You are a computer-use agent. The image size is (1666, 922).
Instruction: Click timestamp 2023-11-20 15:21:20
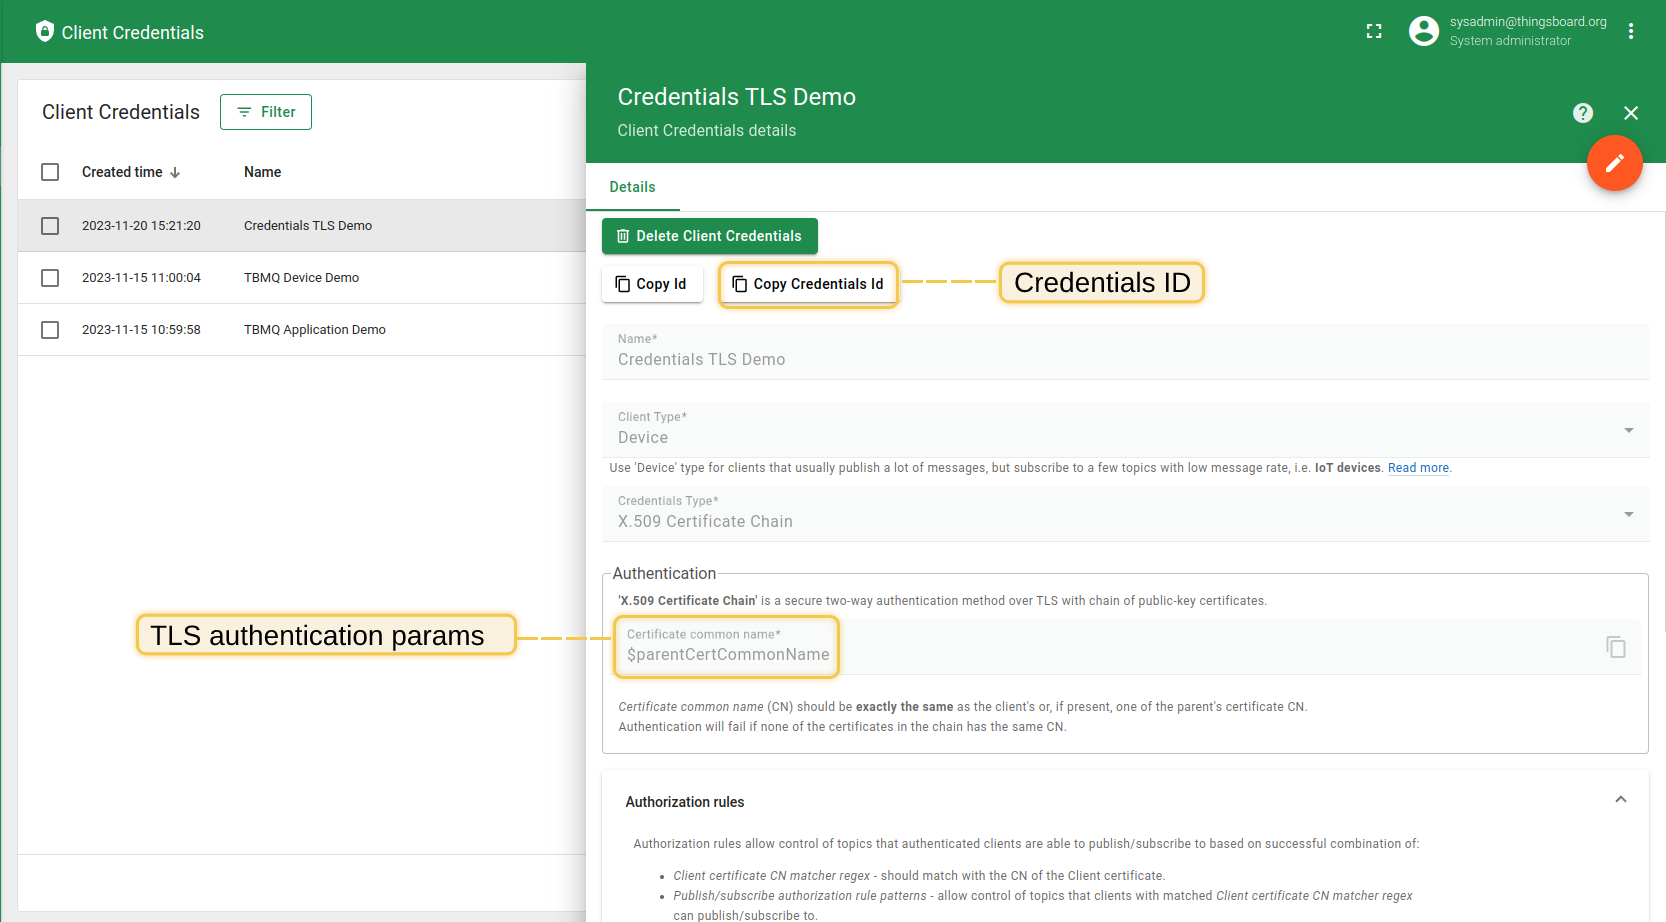pyautogui.click(x=141, y=226)
